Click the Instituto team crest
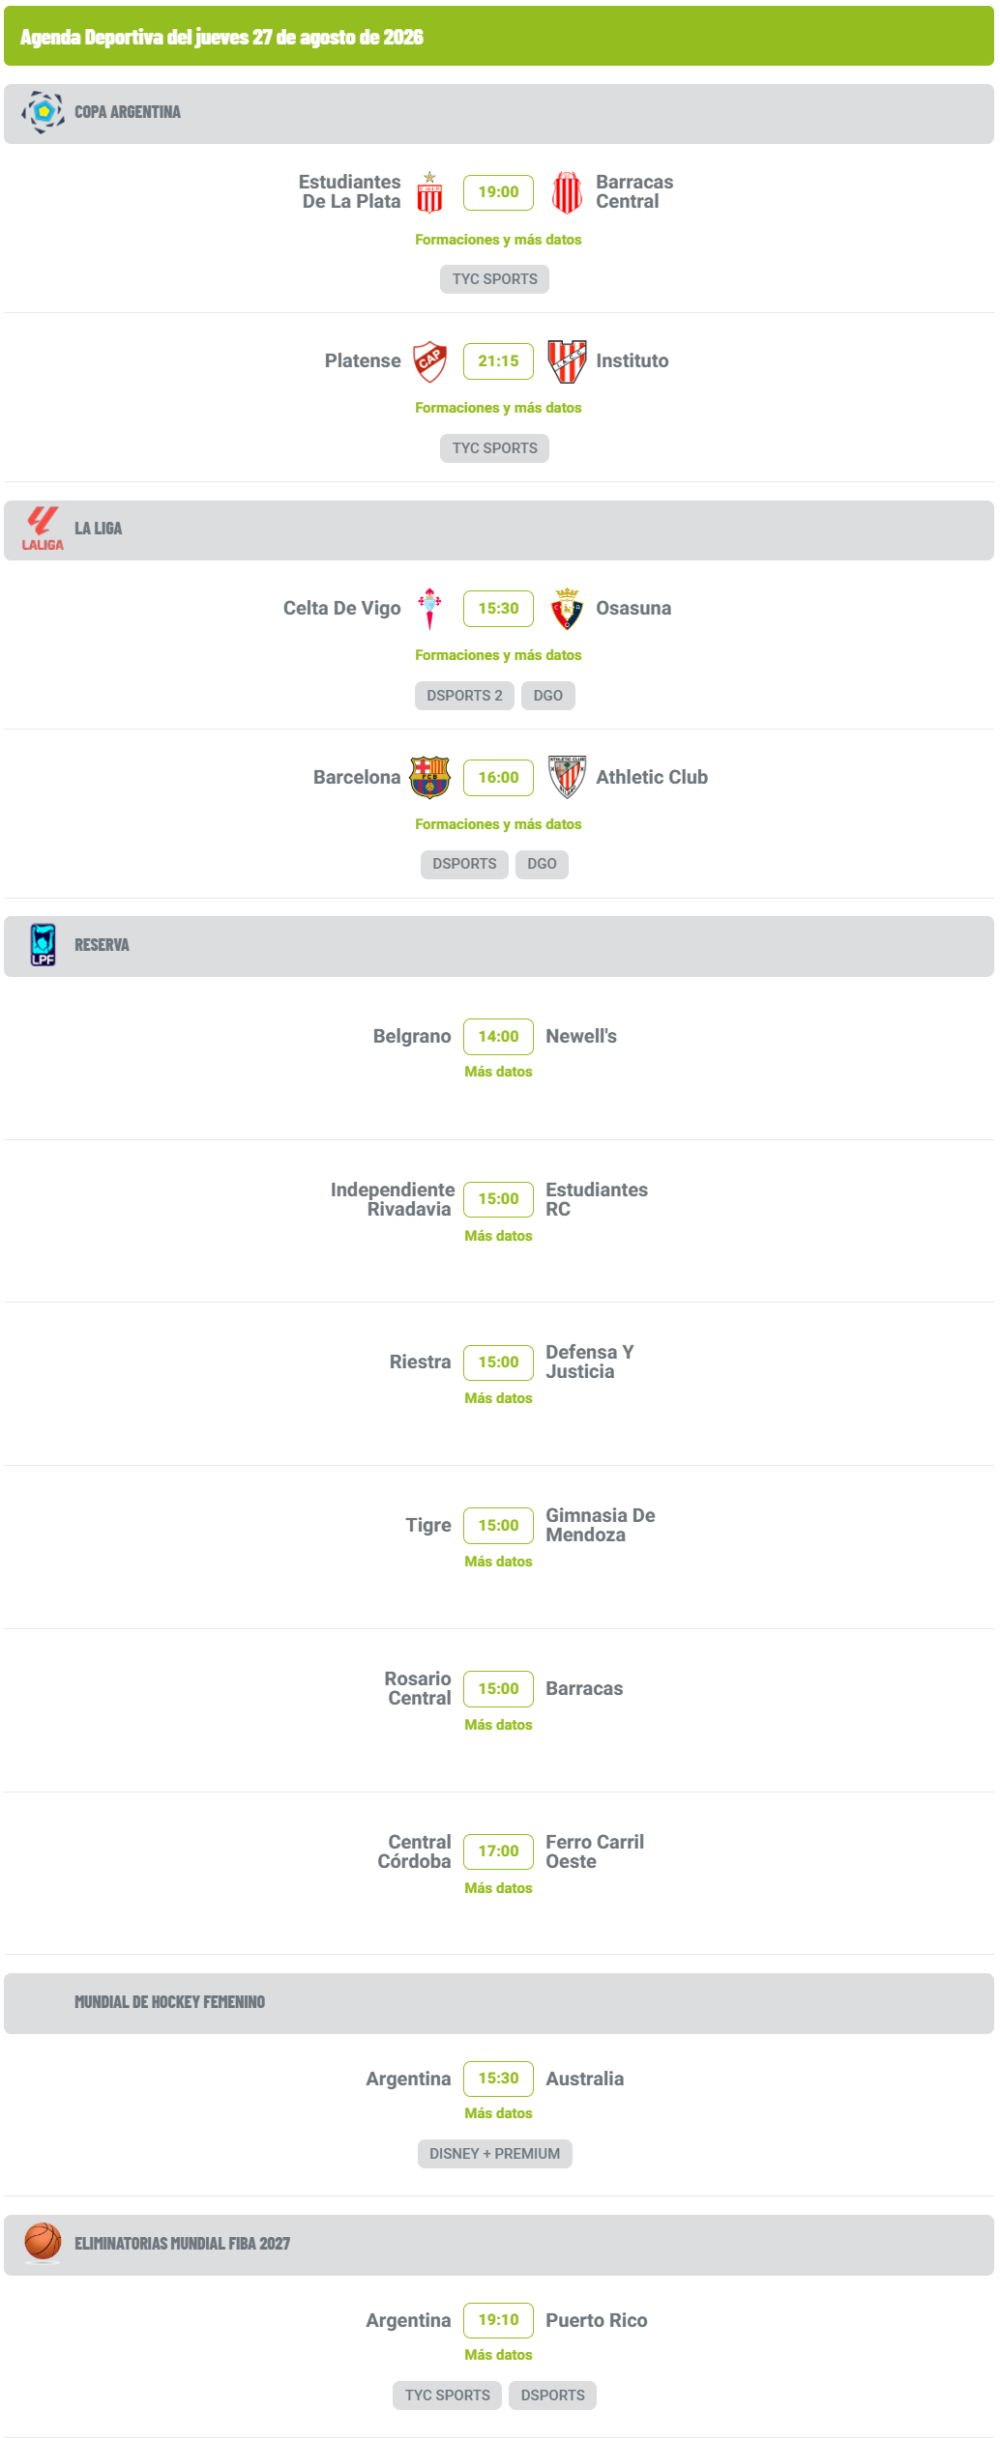This screenshot has width=1000, height=2438. click(x=567, y=361)
